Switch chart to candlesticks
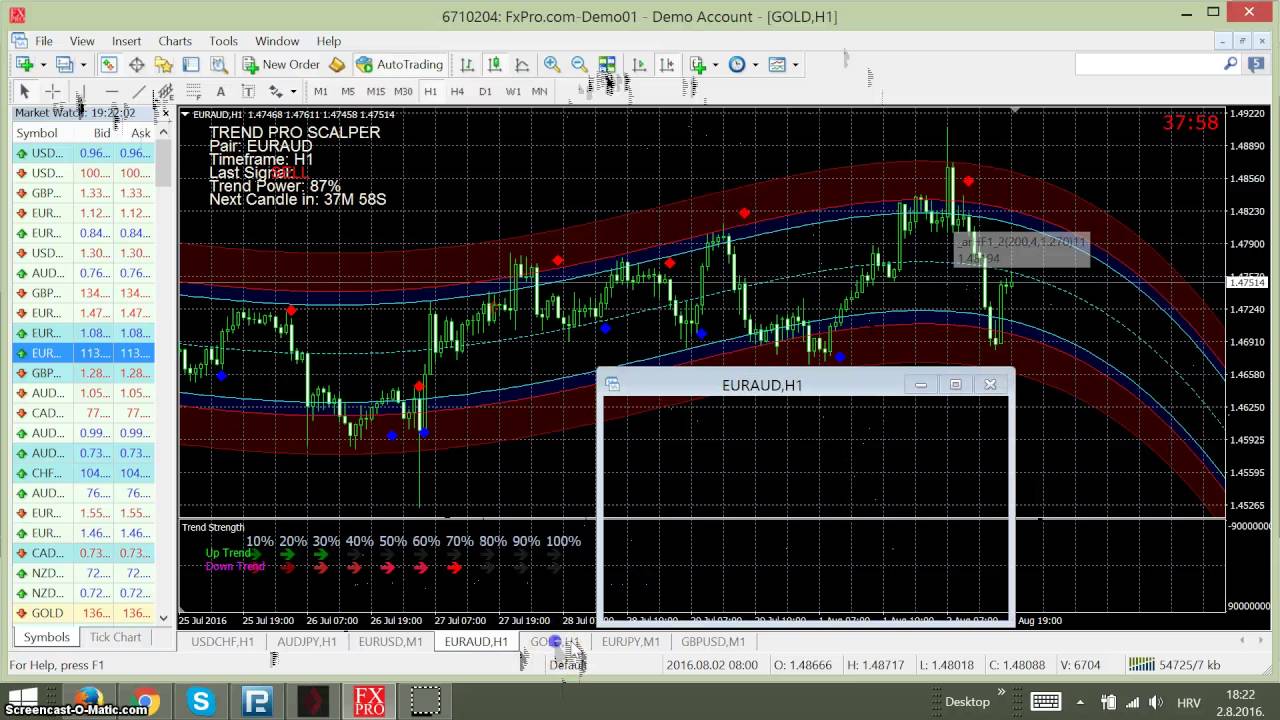 click(x=494, y=64)
